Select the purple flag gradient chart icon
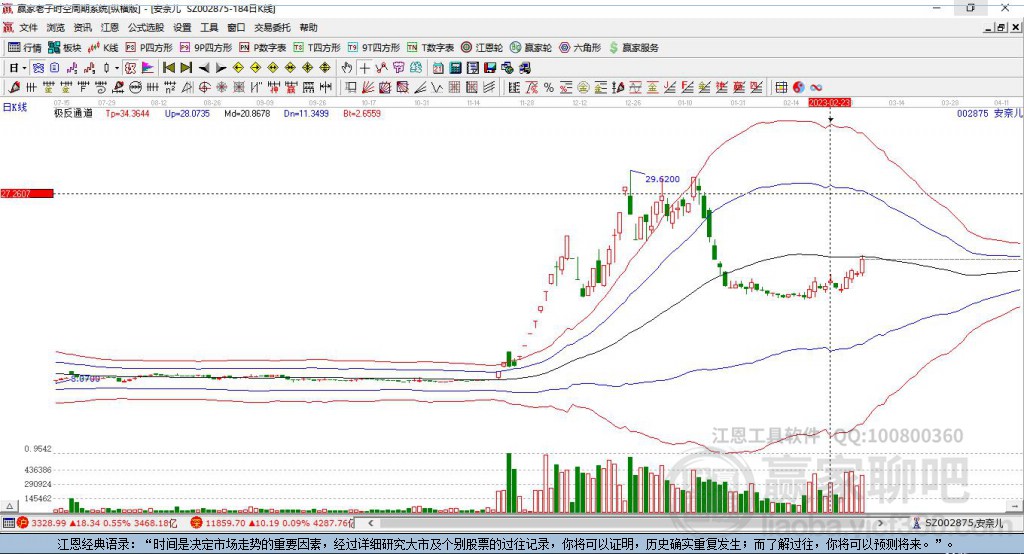Image resolution: width=1024 pixels, height=554 pixels. pos(148,68)
